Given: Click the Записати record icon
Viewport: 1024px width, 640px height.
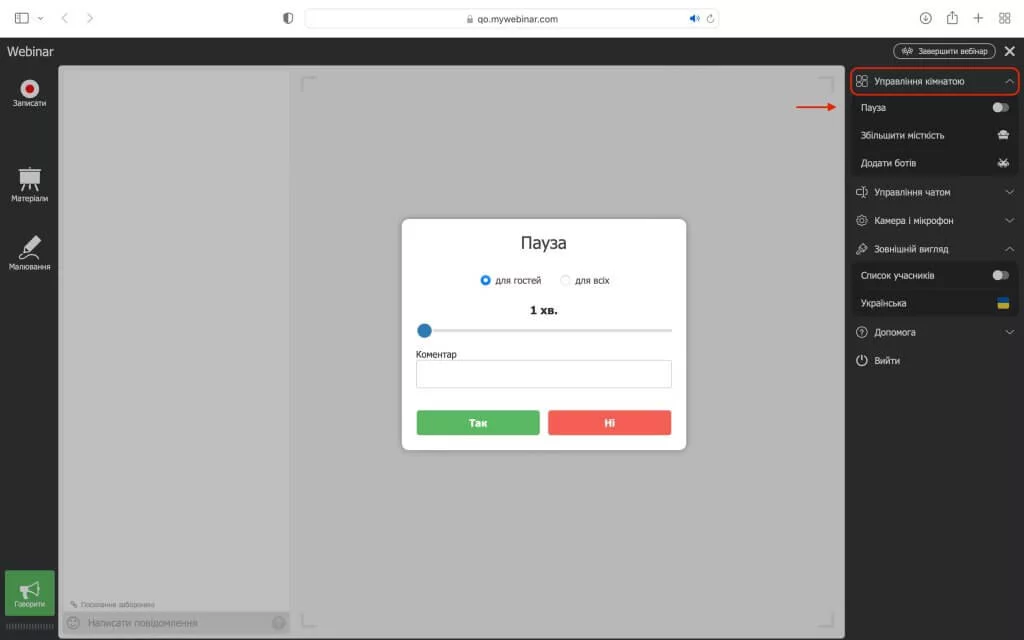Looking at the screenshot, I should pyautogui.click(x=29, y=88).
